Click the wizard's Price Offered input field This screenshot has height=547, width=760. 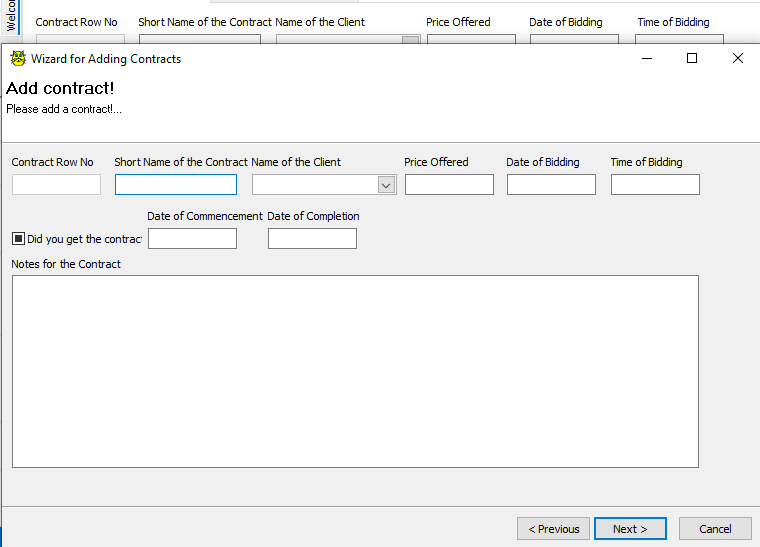pos(449,185)
